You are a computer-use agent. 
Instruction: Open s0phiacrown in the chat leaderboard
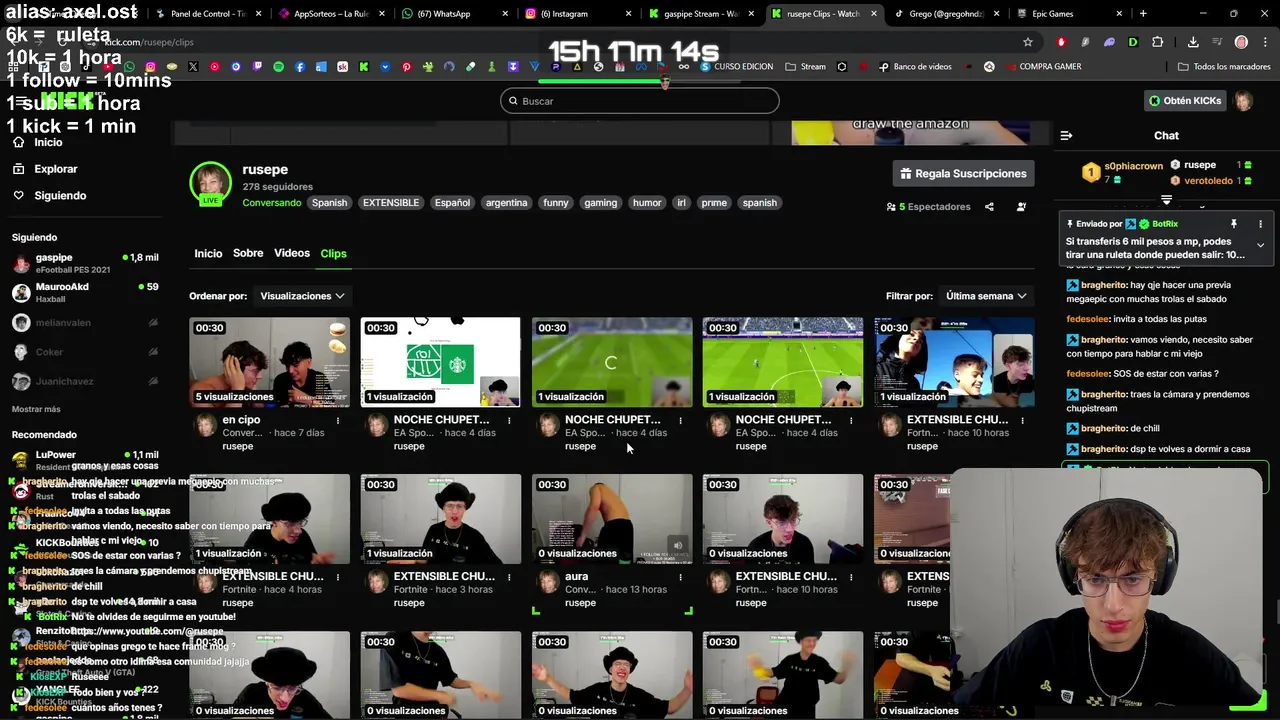[x=1133, y=166]
